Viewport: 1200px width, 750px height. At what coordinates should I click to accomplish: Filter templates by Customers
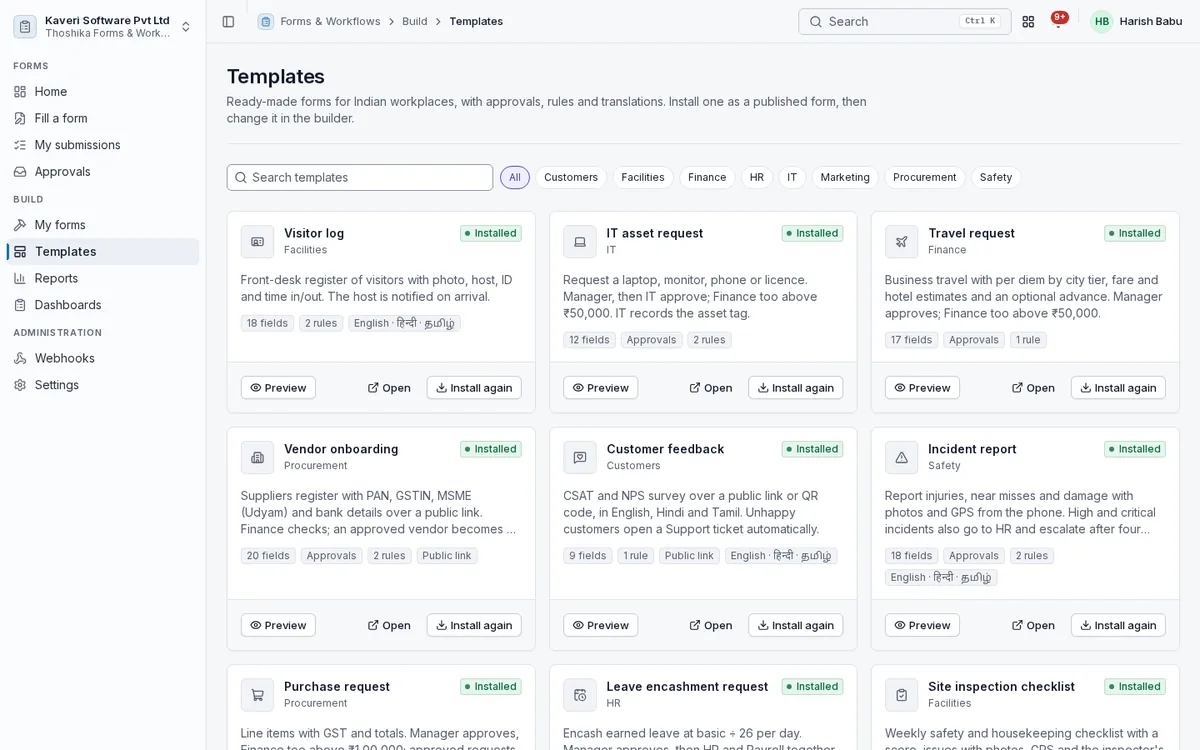point(571,177)
